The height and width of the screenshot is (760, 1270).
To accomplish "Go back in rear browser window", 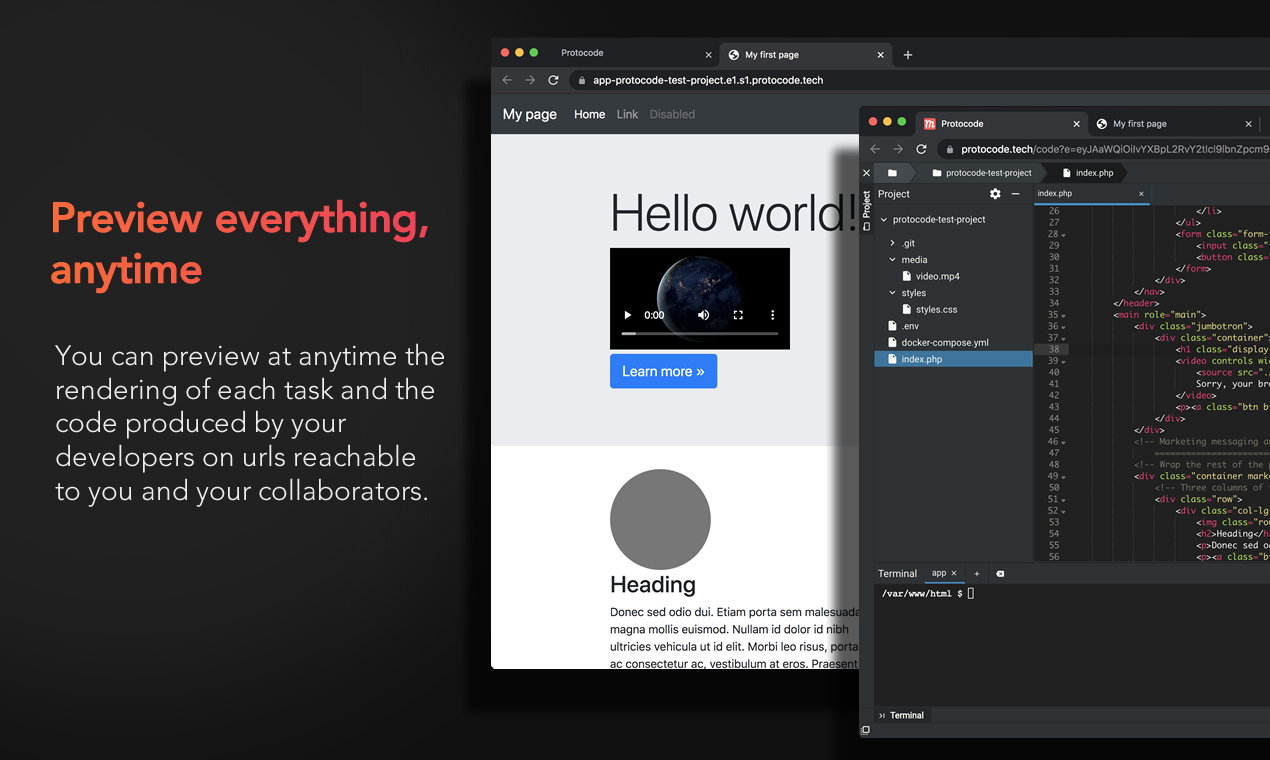I will pos(507,80).
